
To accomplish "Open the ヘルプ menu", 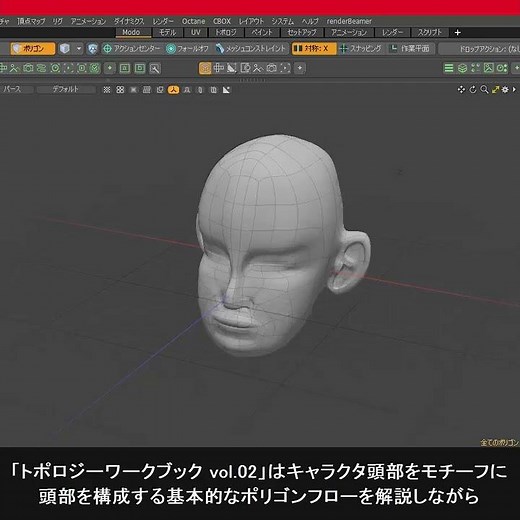I will (x=310, y=21).
